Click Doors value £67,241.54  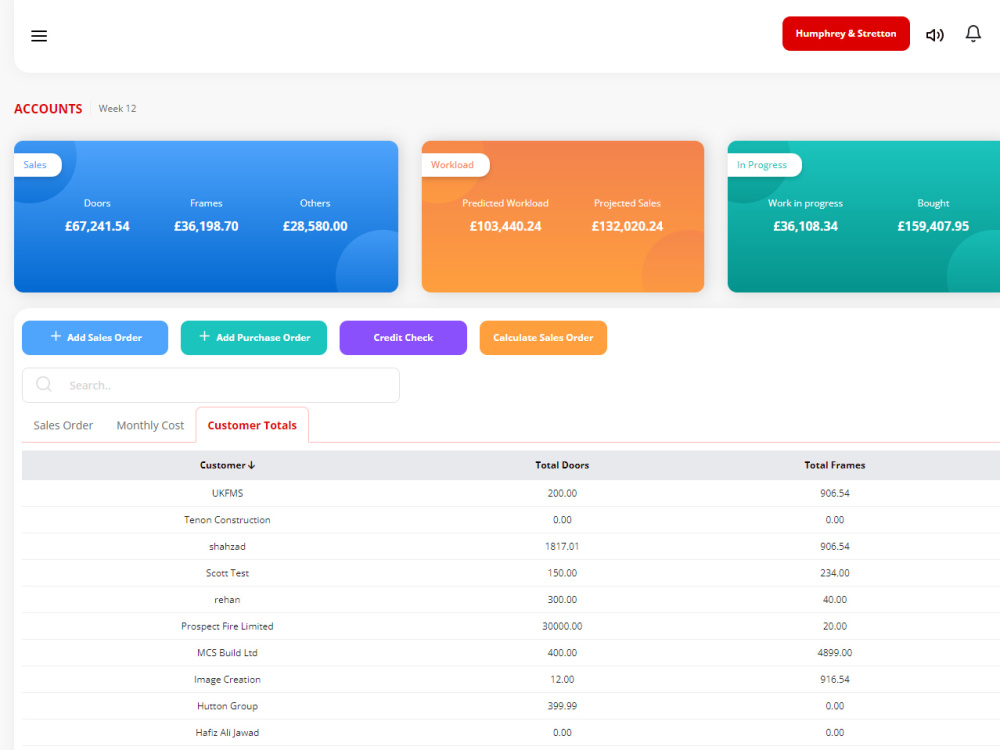97,226
